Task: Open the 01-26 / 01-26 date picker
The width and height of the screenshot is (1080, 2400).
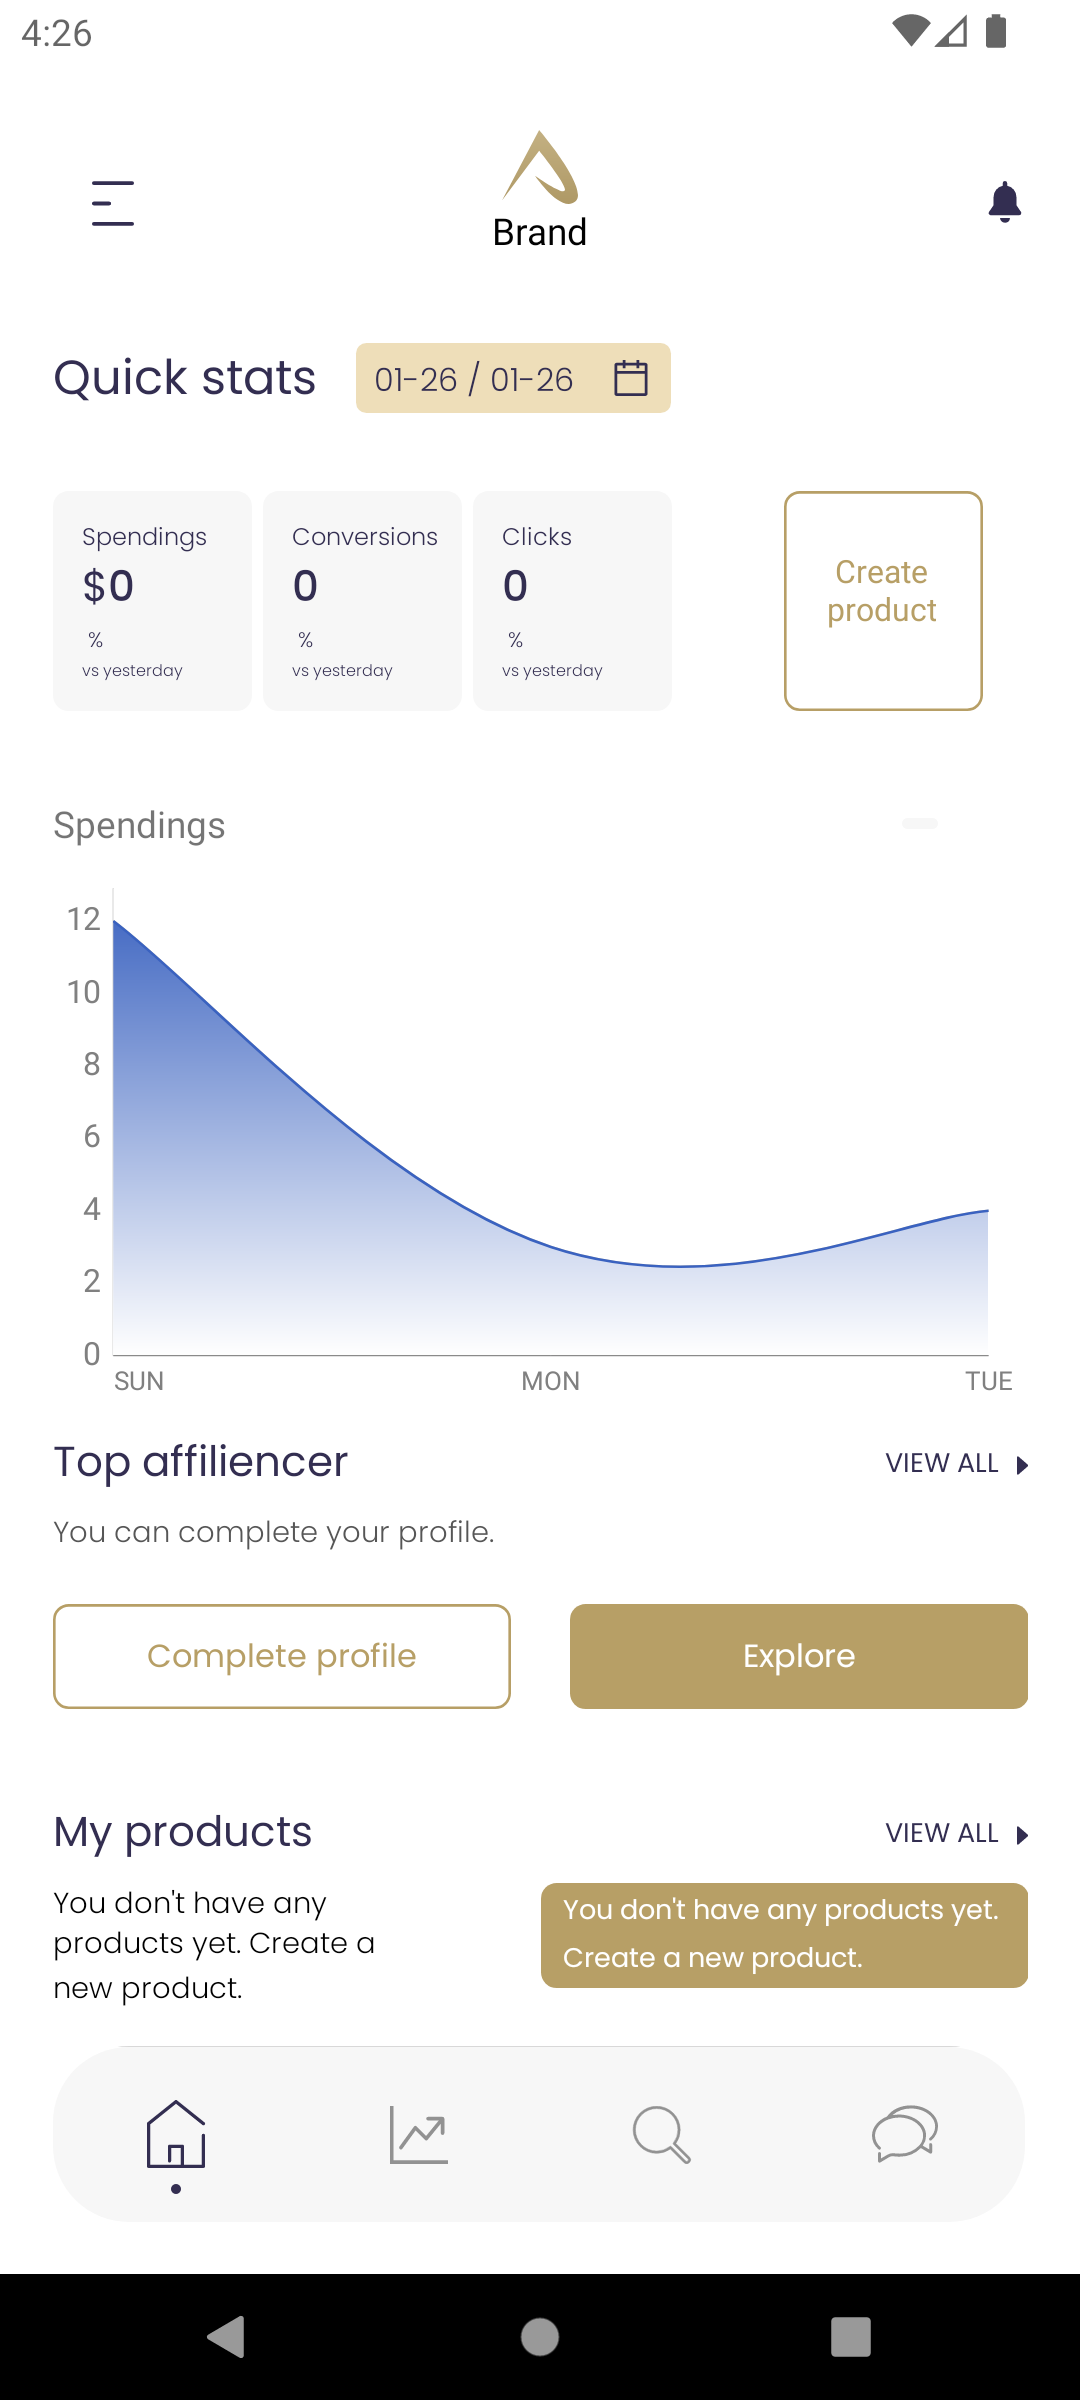Action: coord(513,378)
